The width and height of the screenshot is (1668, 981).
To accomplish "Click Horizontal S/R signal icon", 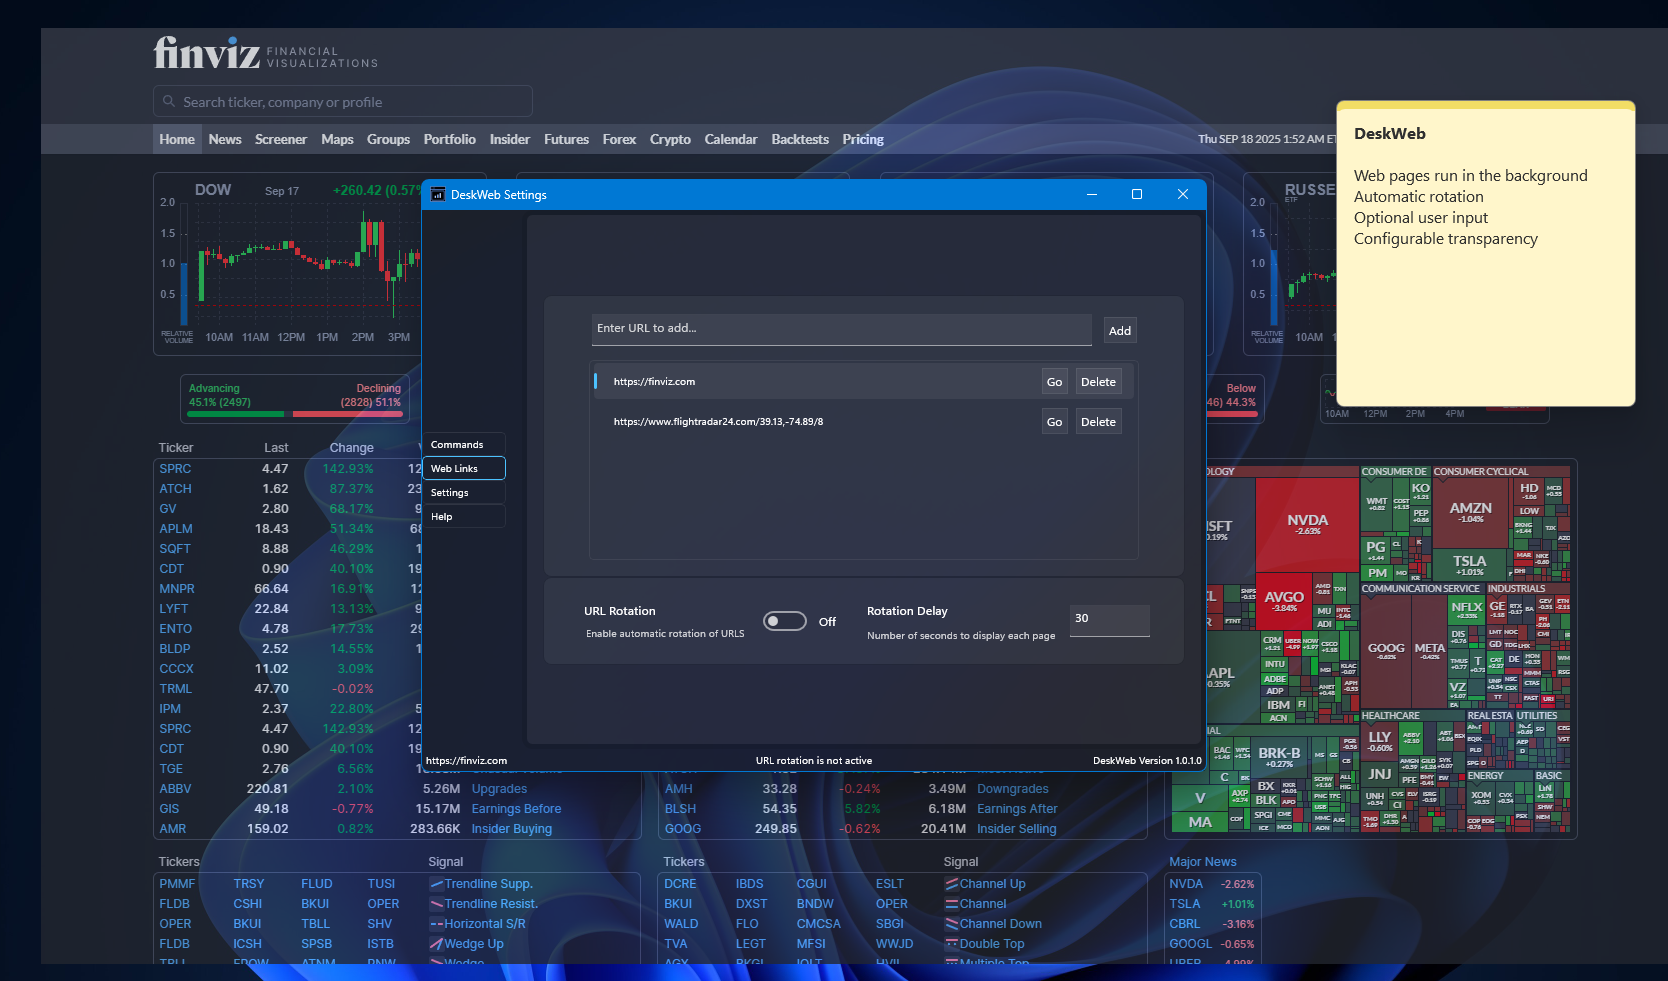I will click(x=436, y=924).
